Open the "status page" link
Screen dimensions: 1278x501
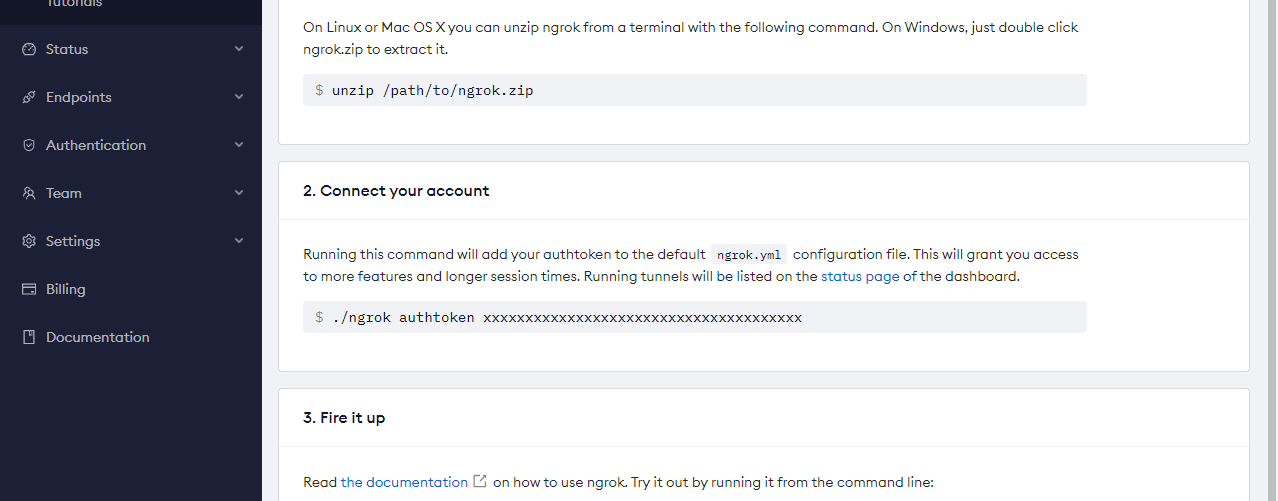860,276
